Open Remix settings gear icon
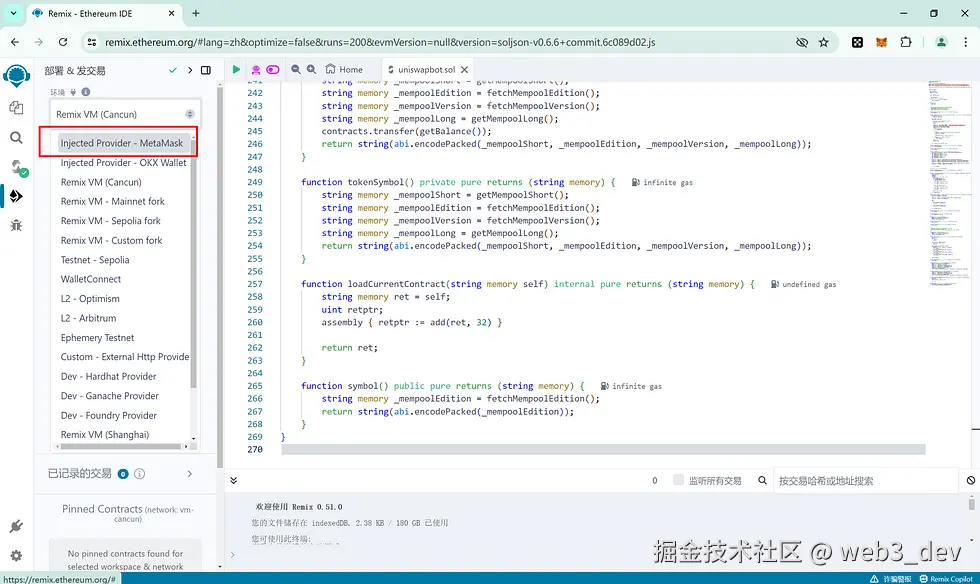980x584 pixels. 16,555
